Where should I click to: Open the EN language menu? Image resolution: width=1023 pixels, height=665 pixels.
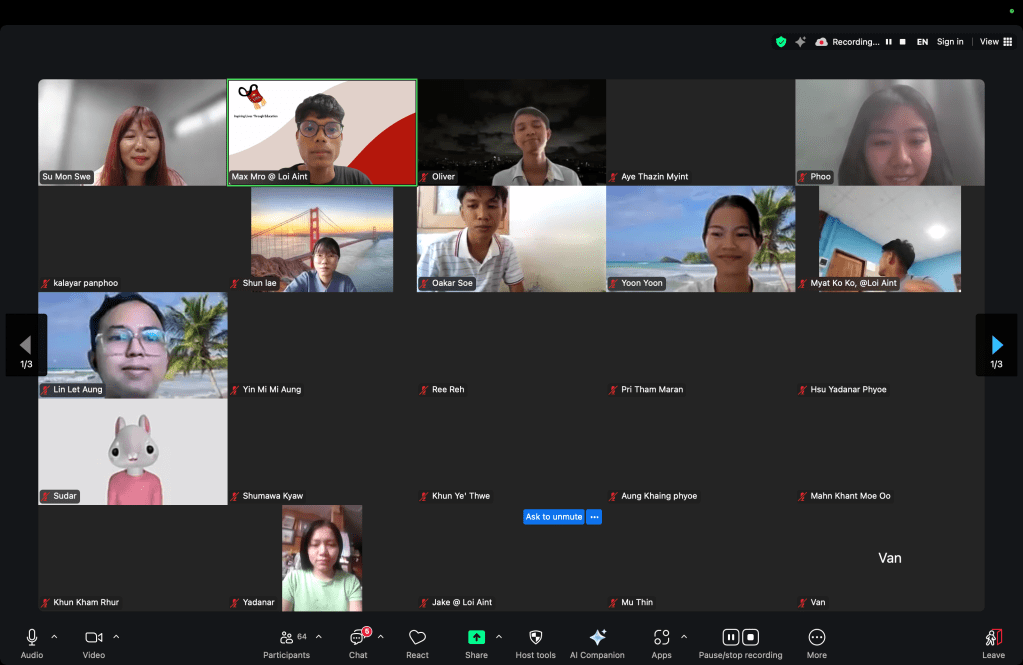tap(922, 42)
